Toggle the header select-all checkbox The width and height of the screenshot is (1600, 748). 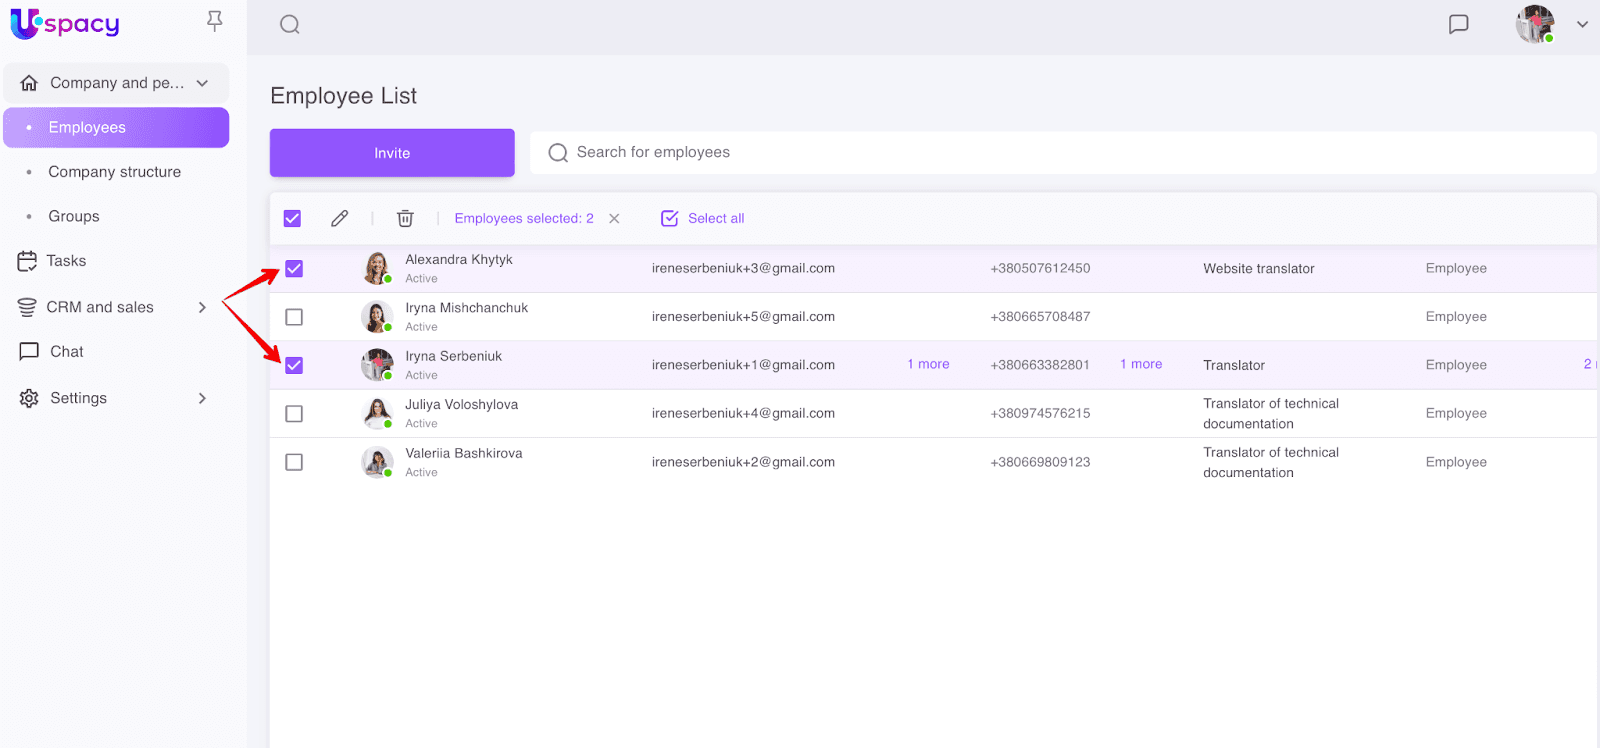292,218
